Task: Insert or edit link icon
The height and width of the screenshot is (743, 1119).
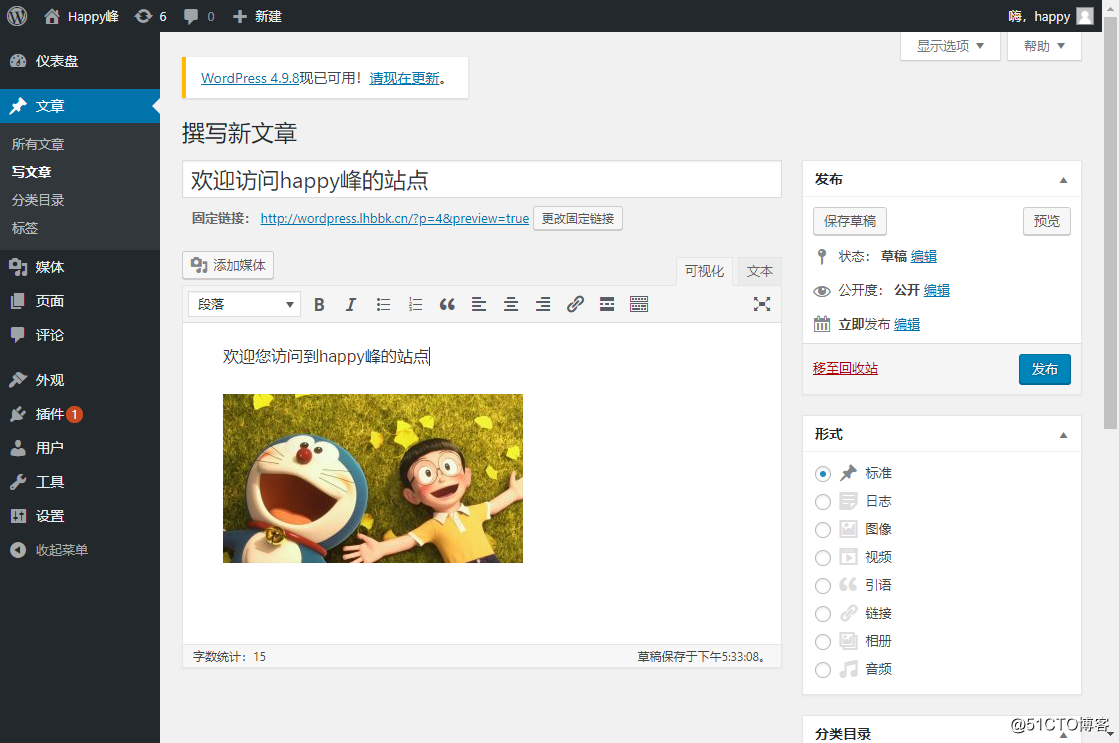Action: tap(575, 305)
